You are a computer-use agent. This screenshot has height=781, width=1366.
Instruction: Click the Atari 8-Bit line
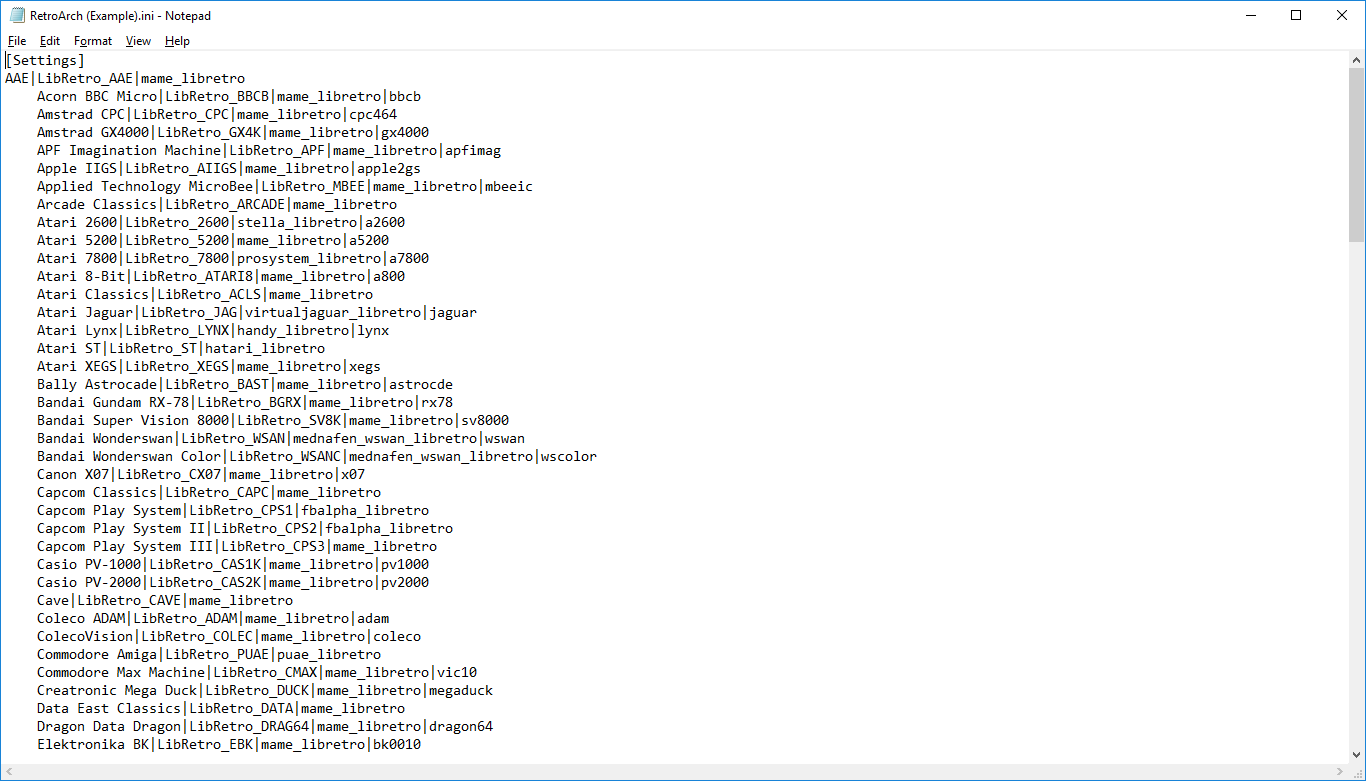[221, 276]
